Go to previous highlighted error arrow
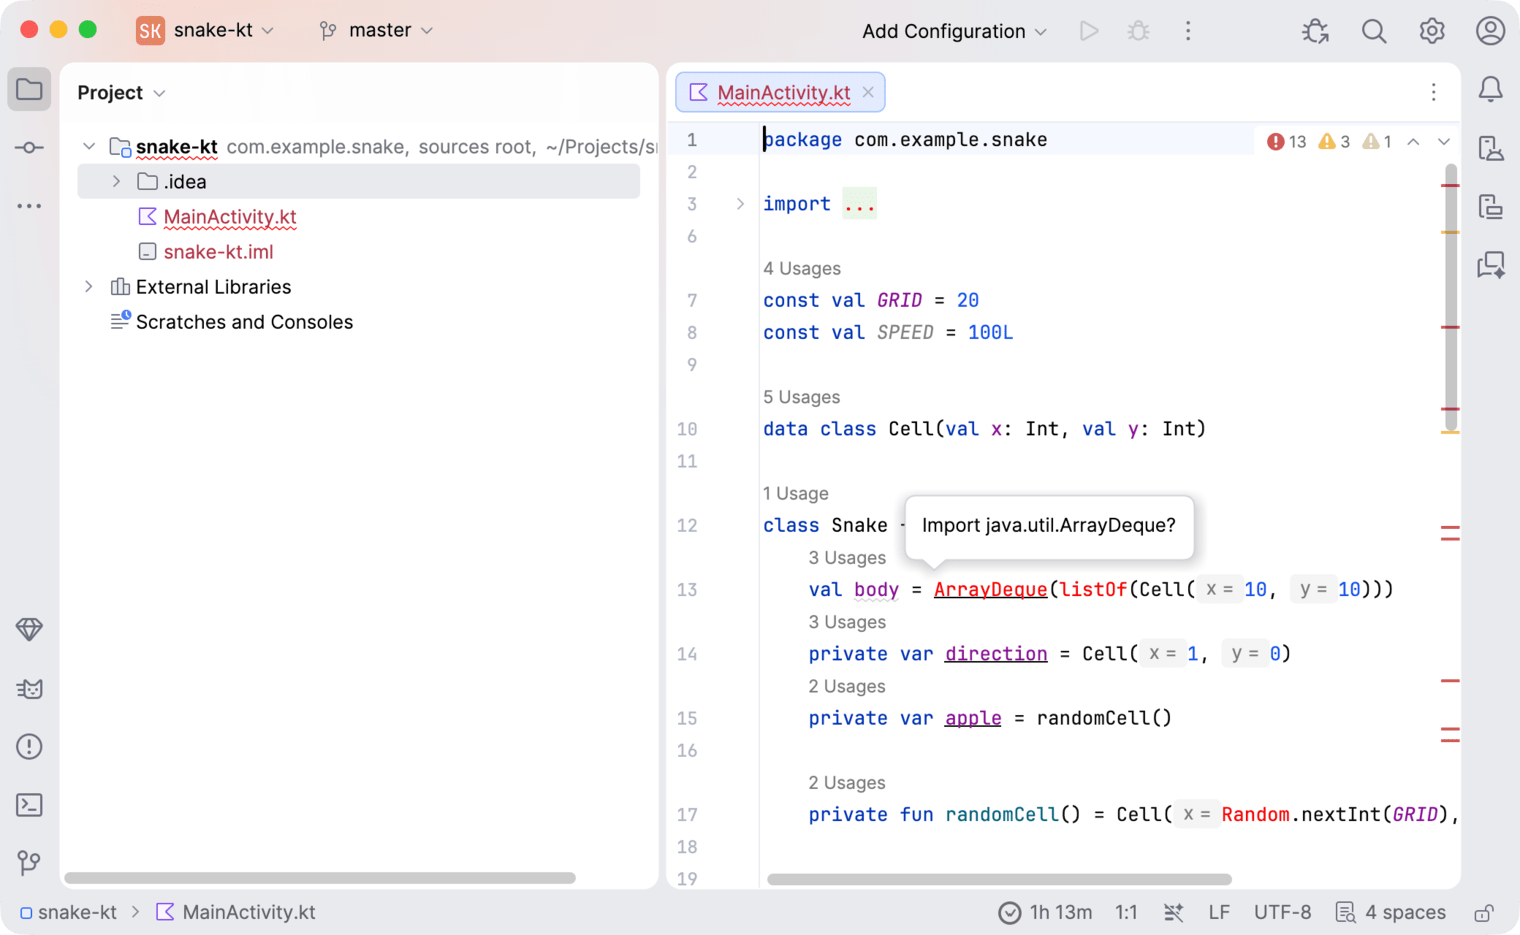 point(1413,142)
